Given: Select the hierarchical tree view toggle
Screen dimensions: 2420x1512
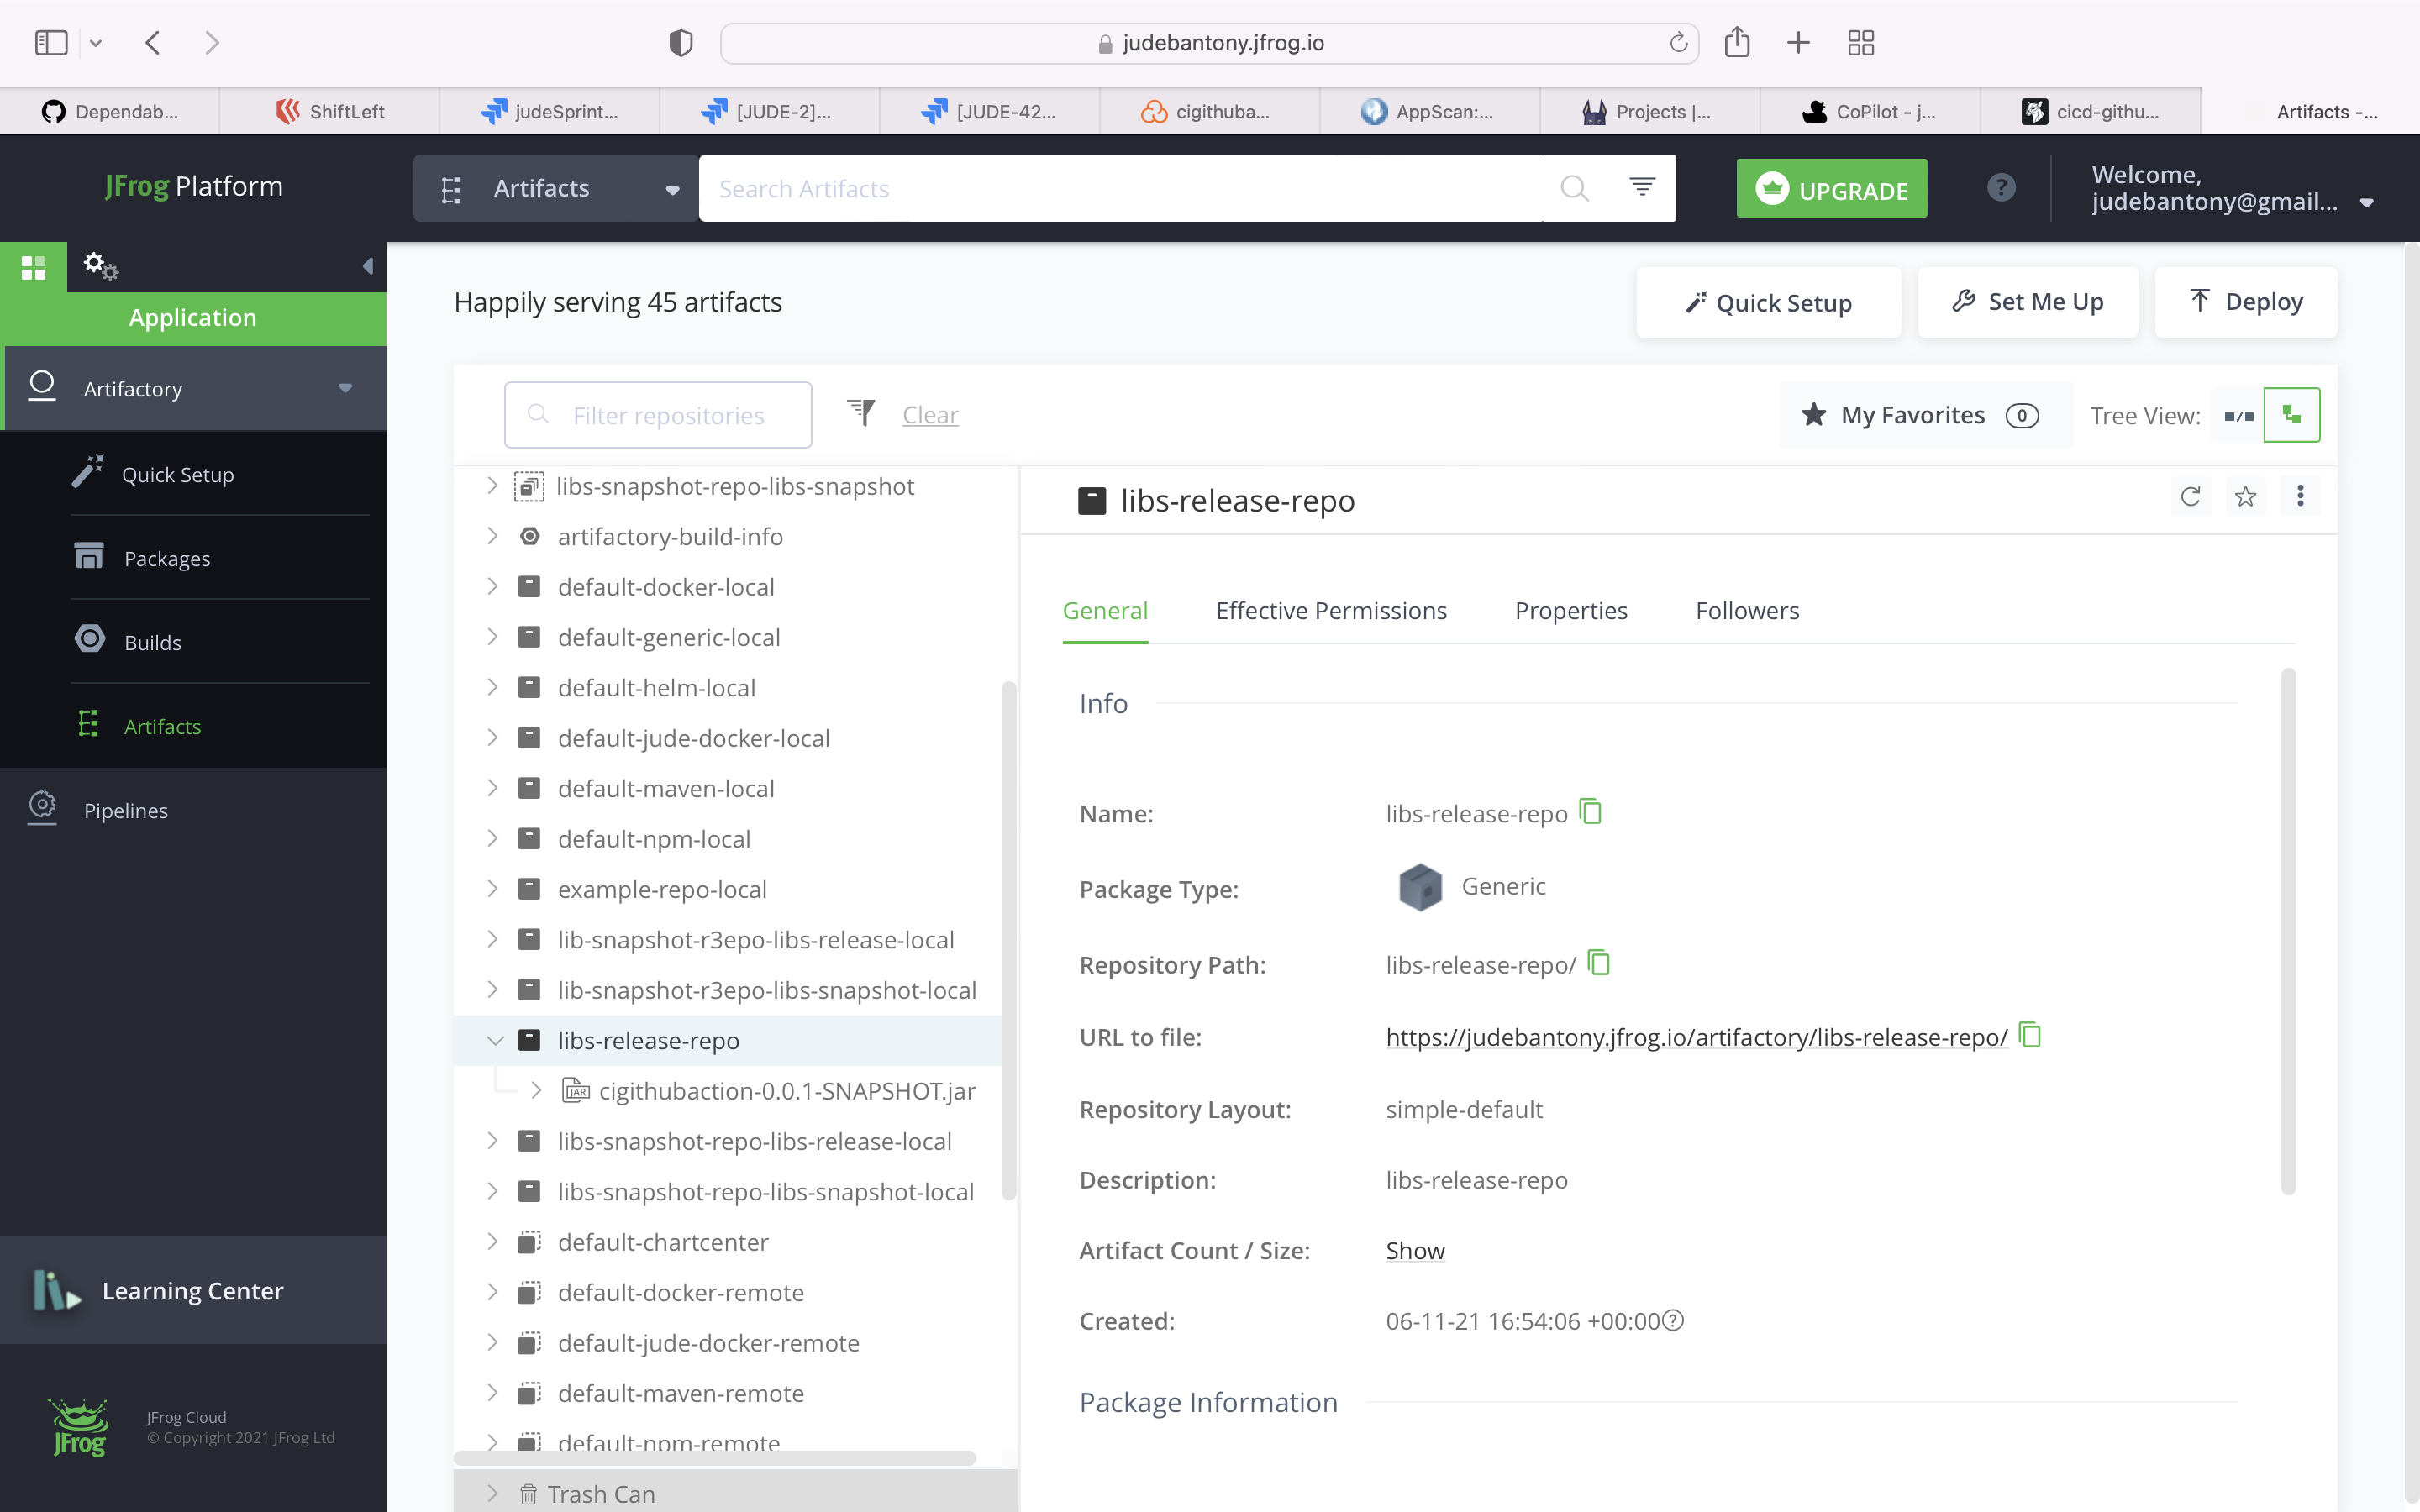Looking at the screenshot, I should pyautogui.click(x=2291, y=415).
